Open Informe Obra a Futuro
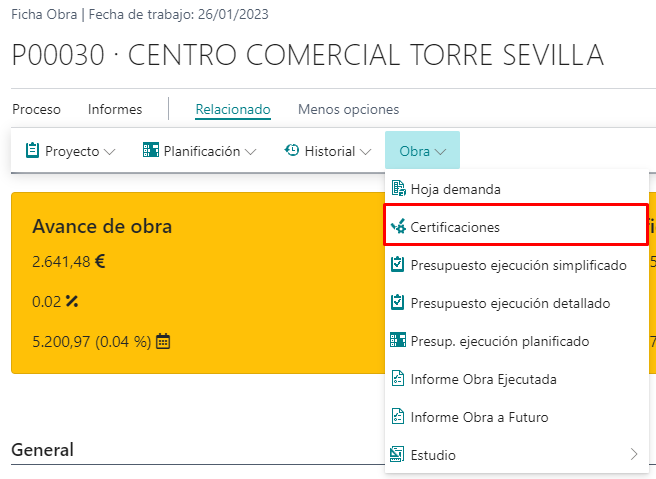656x479 pixels. click(x=517, y=417)
